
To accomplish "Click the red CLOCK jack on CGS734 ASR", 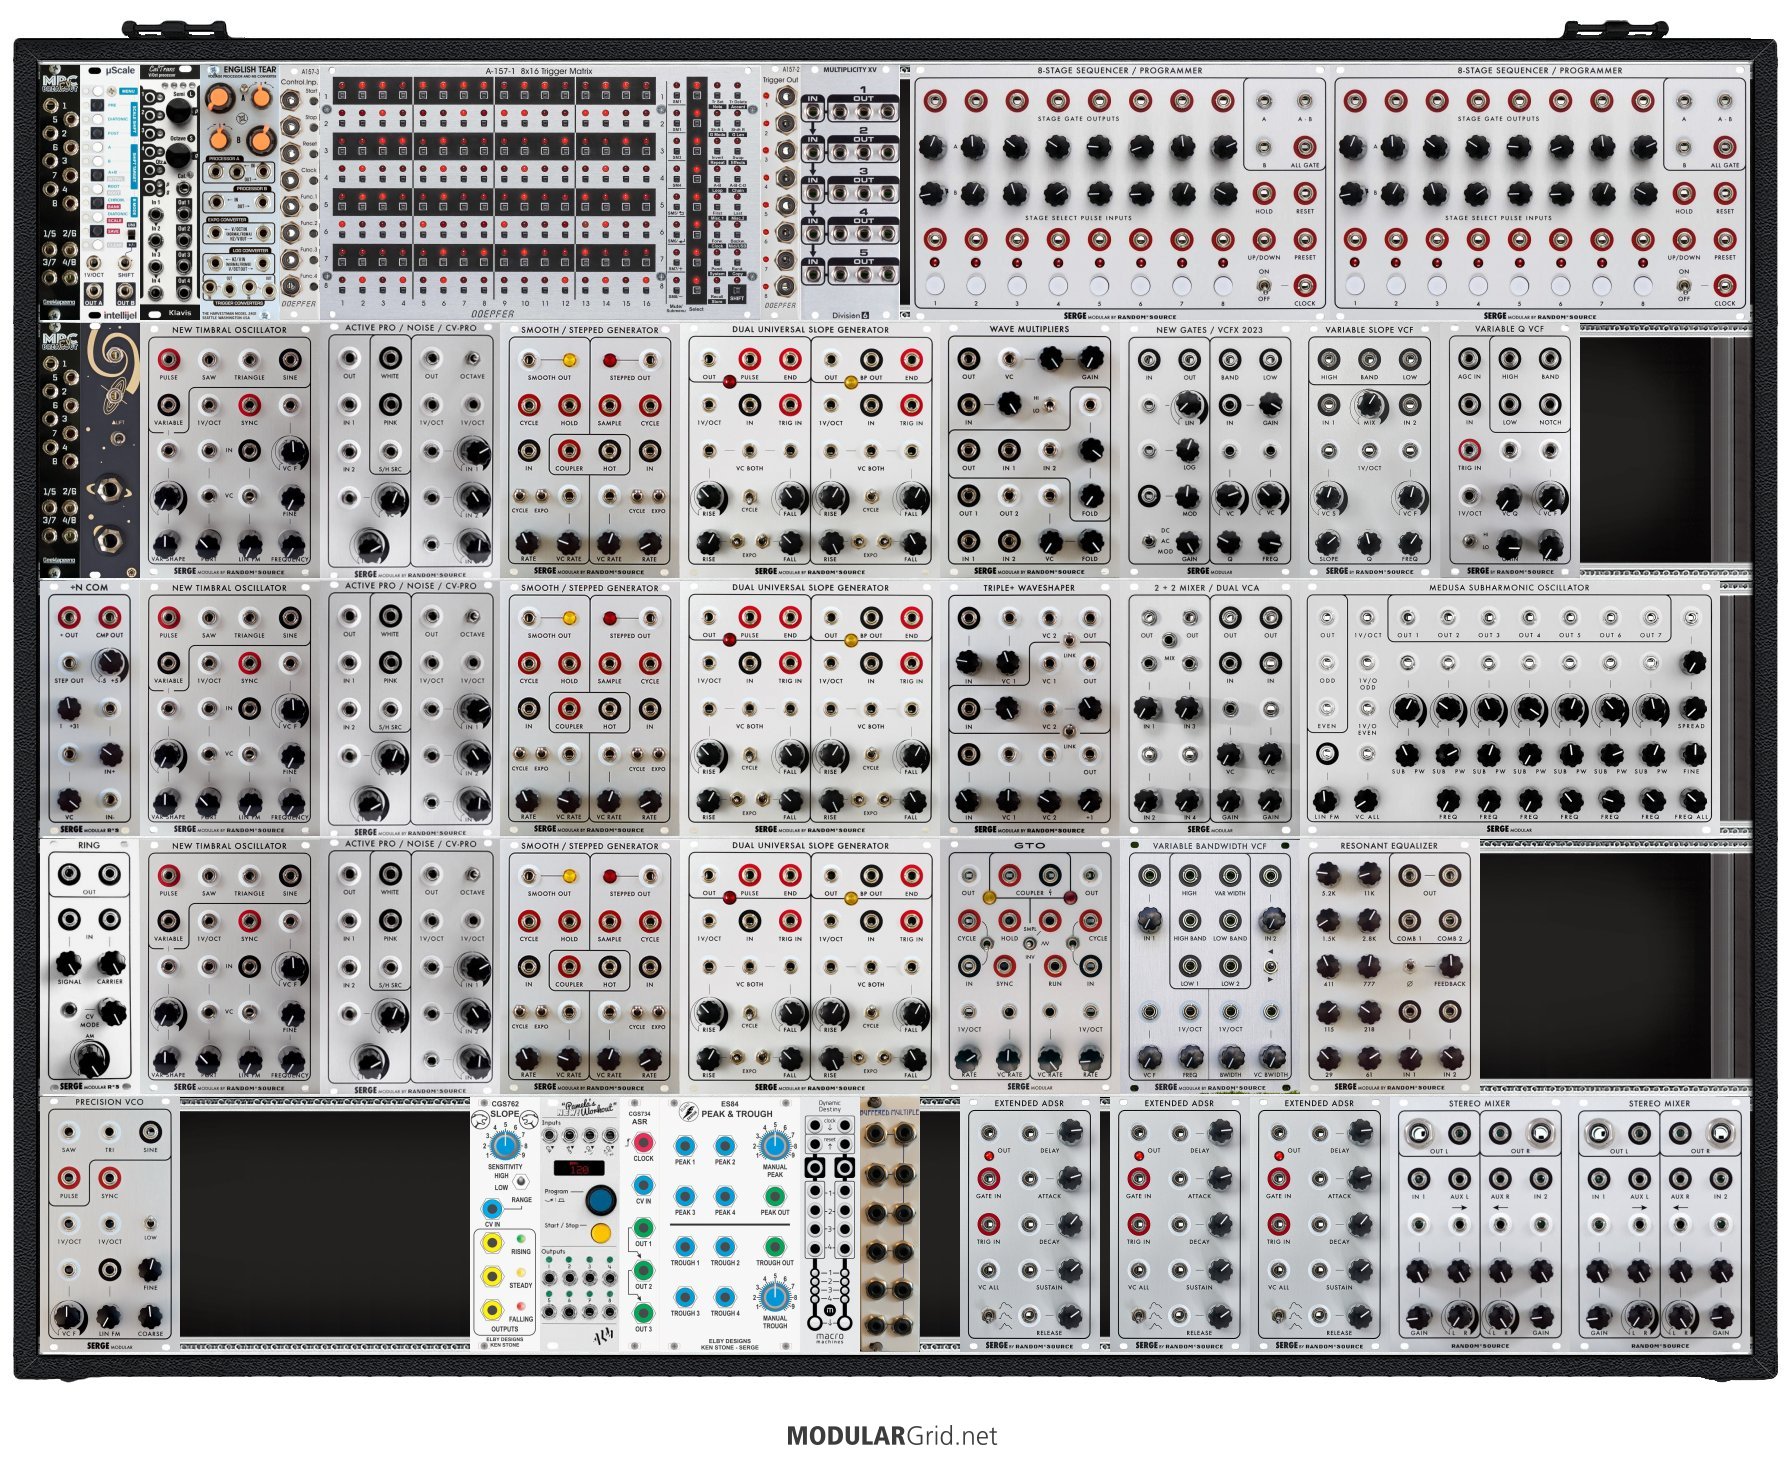I will 643,1142.
